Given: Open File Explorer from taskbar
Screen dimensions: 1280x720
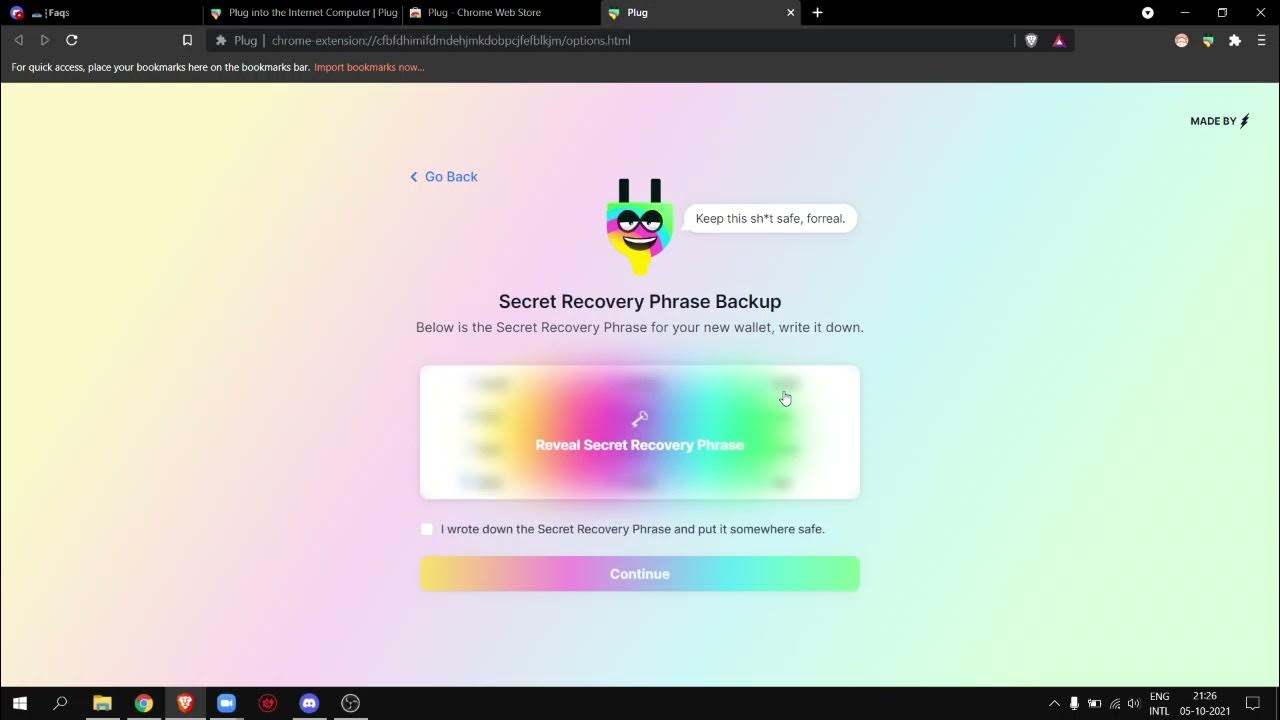Looking at the screenshot, I should [102, 703].
